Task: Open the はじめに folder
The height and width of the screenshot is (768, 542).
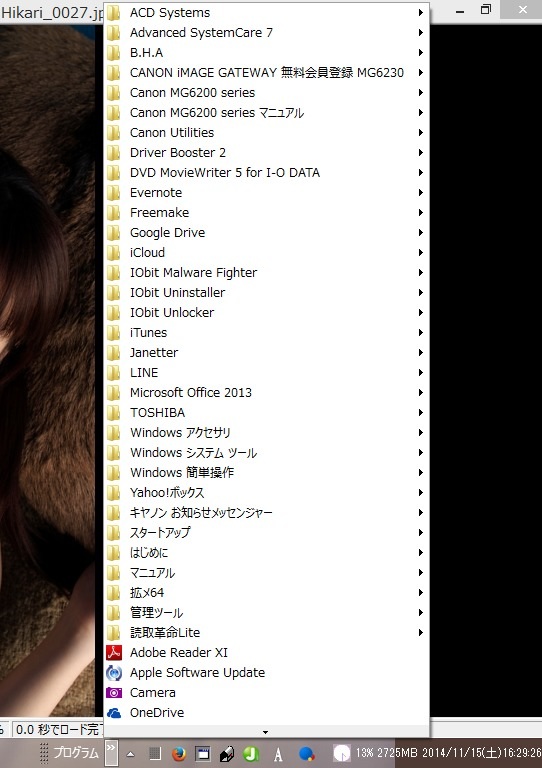Action: [267, 552]
